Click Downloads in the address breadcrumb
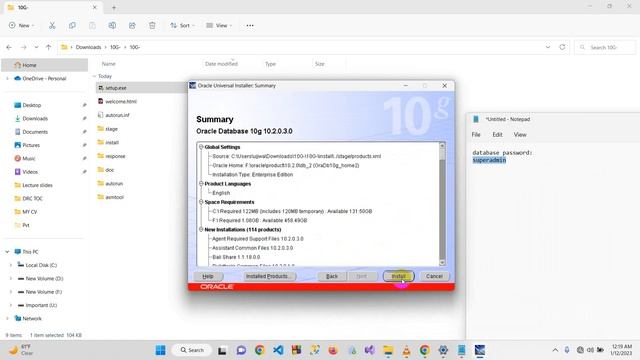Screen dimensions: 640x360 click(88, 47)
